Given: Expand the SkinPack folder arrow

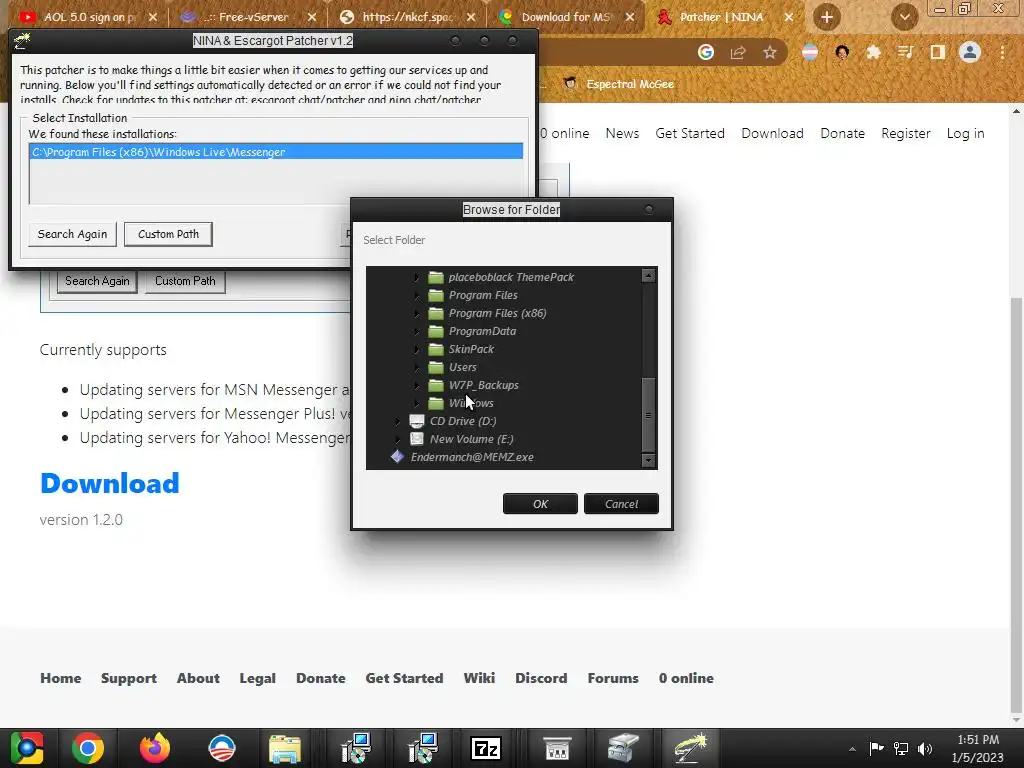Looking at the screenshot, I should click(416, 349).
